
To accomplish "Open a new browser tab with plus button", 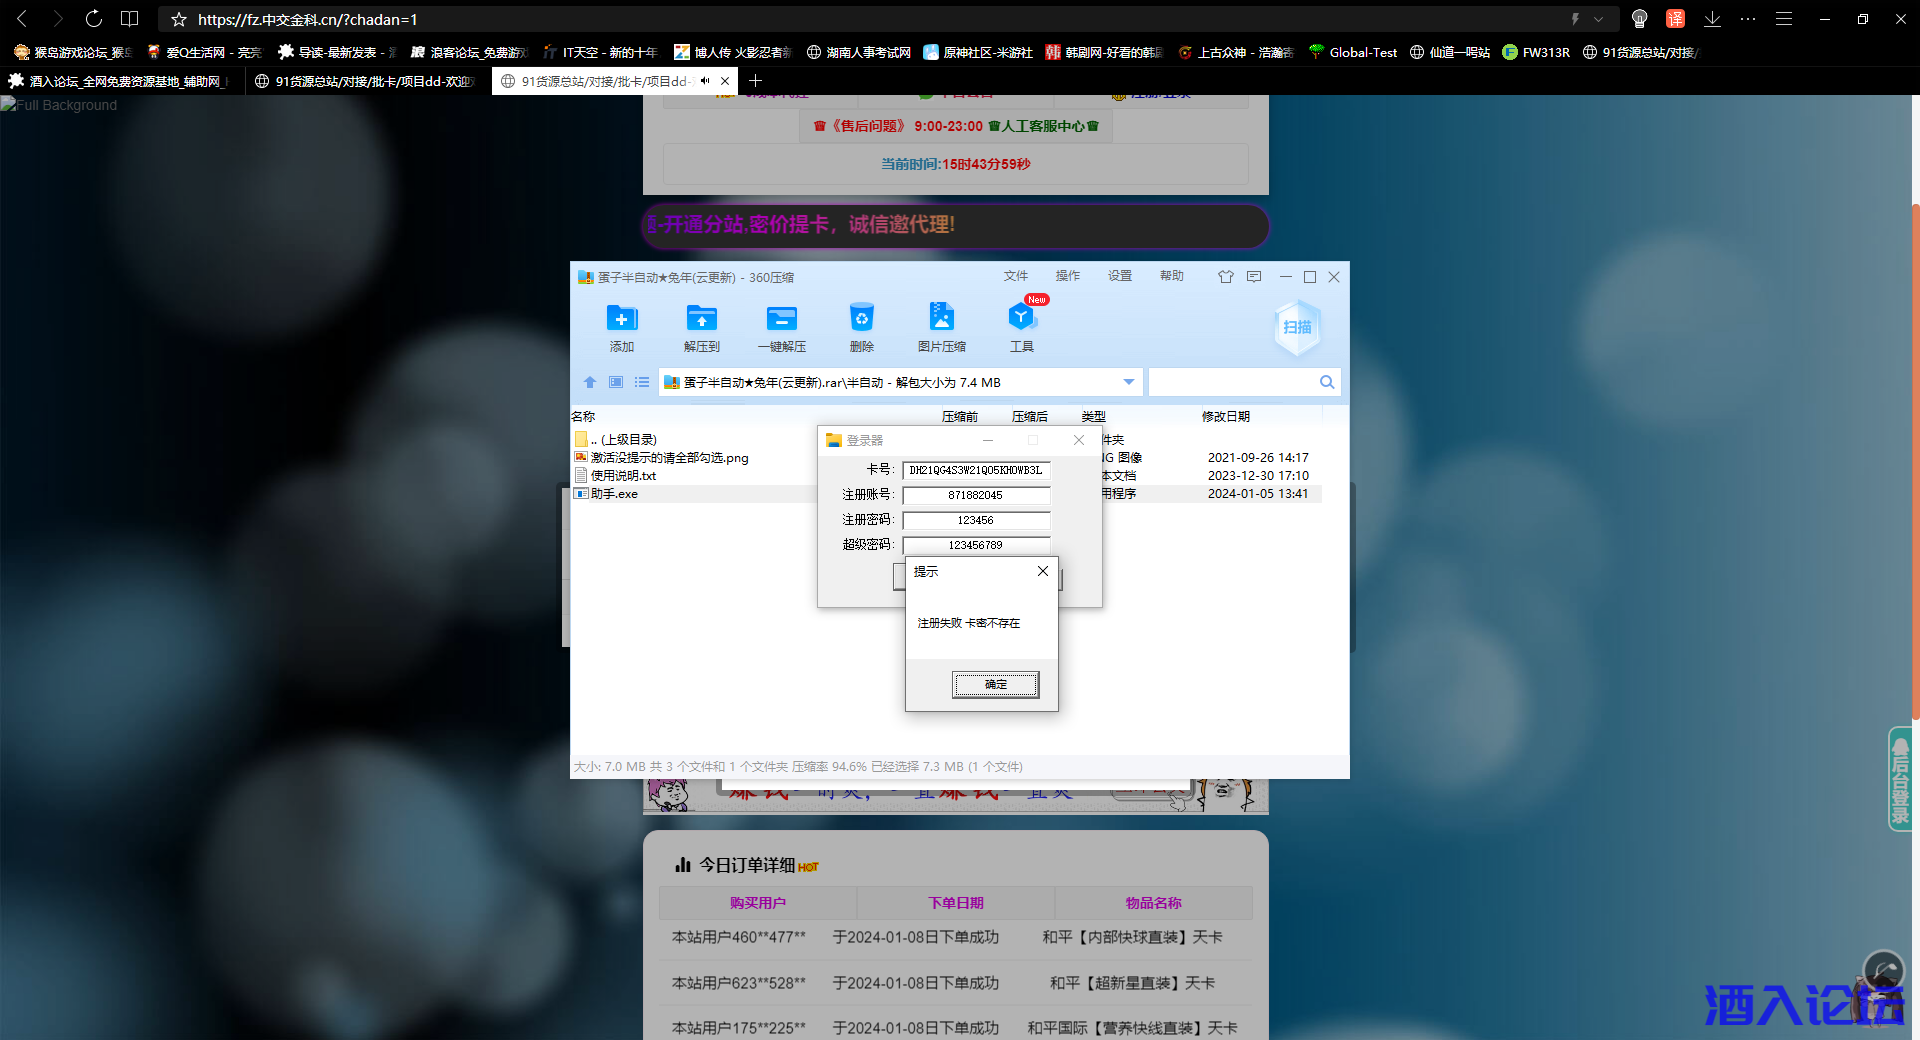I will [x=755, y=81].
